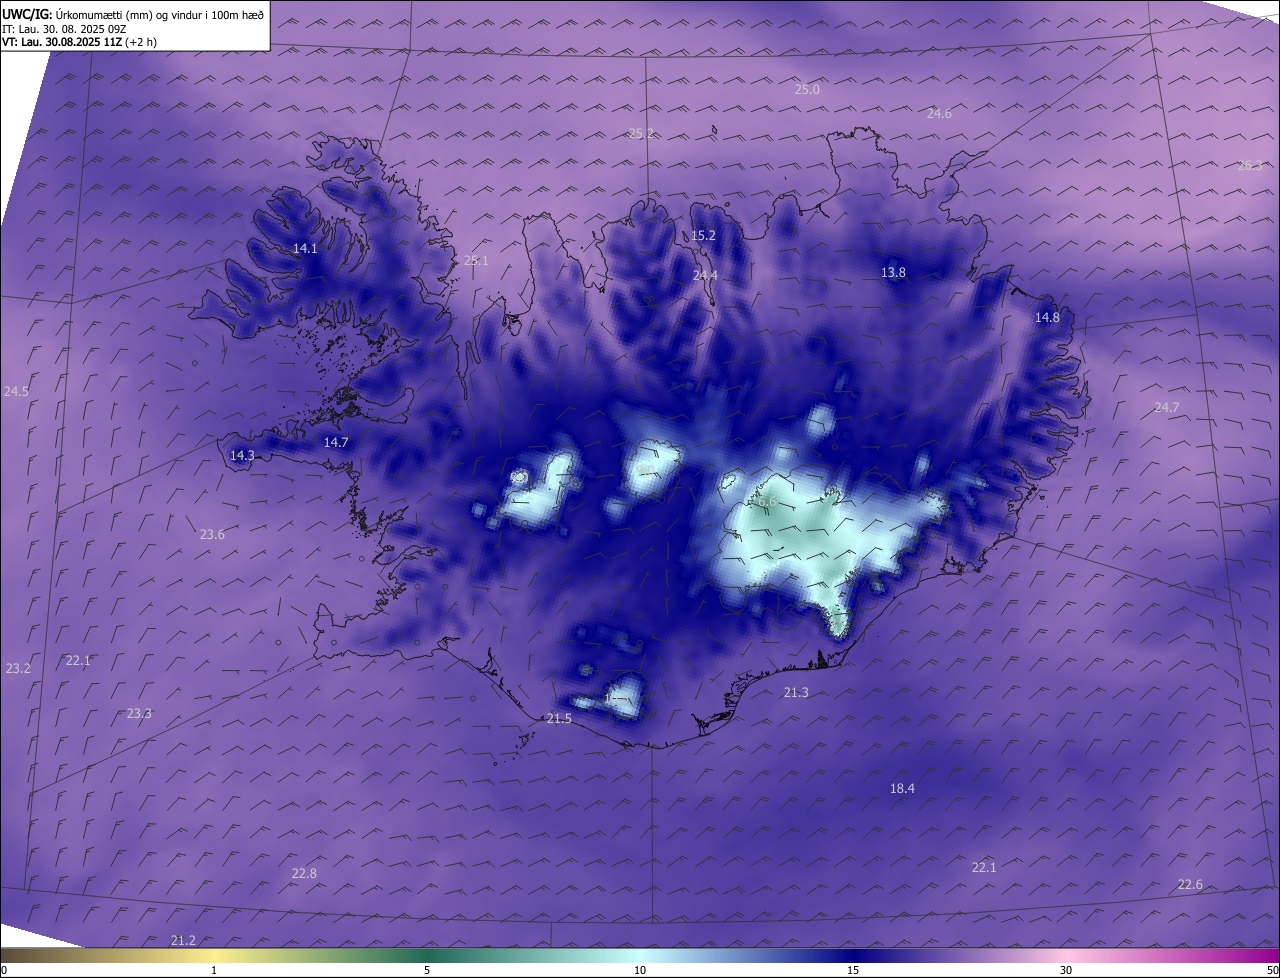
Task: Click the color scale tick label 30
Action: (1066, 970)
